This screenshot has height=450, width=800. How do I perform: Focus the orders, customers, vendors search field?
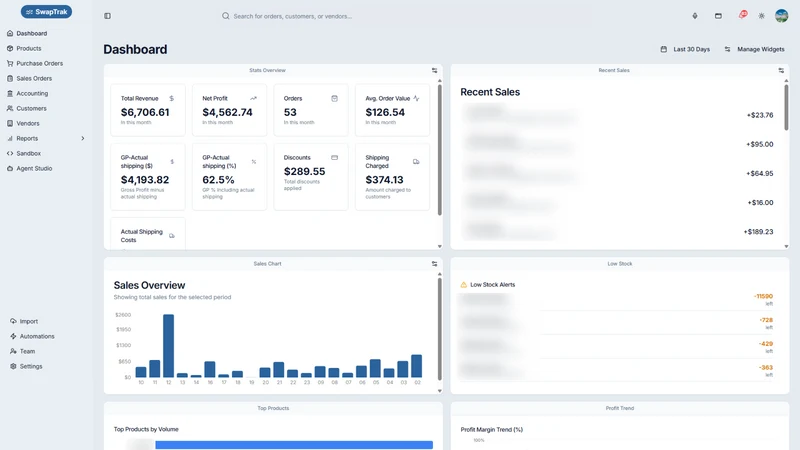pyautogui.click(x=292, y=16)
